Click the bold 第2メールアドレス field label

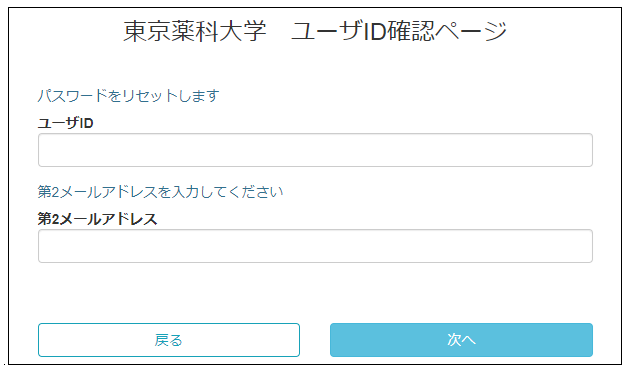[x=98, y=219]
